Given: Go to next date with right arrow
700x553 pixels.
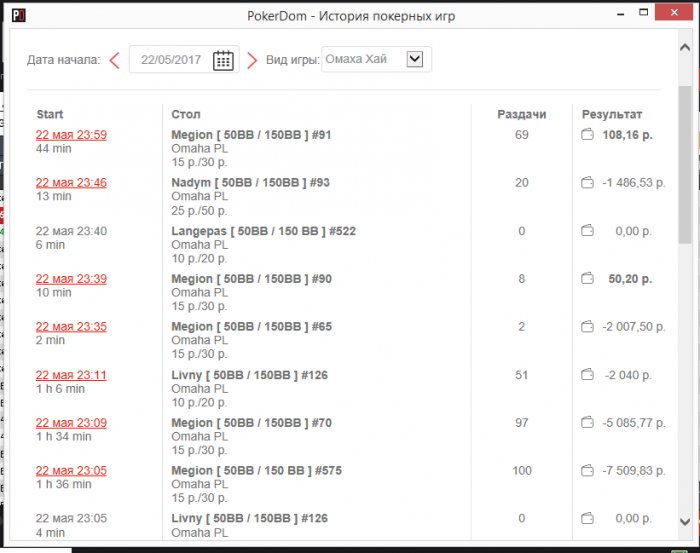Looking at the screenshot, I should click(x=252, y=60).
